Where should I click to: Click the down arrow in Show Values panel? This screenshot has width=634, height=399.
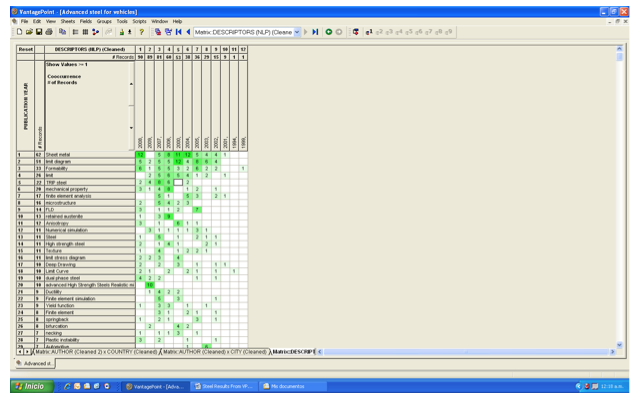point(131,128)
